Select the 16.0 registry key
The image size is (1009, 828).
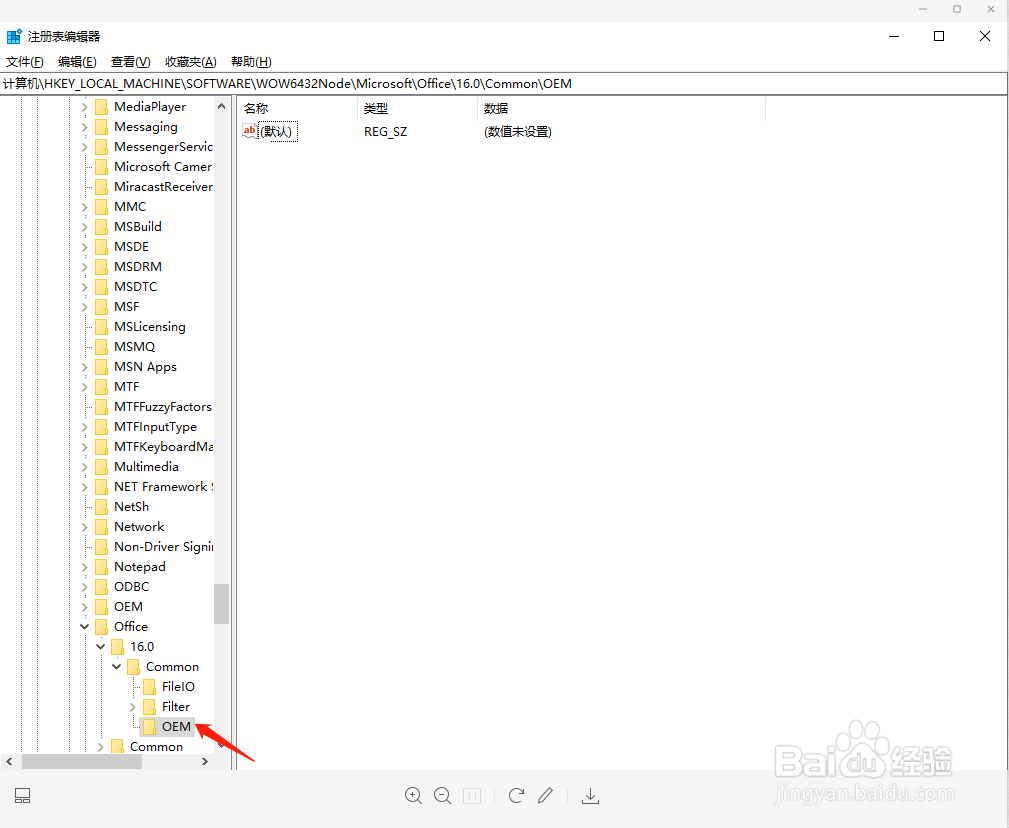point(140,646)
